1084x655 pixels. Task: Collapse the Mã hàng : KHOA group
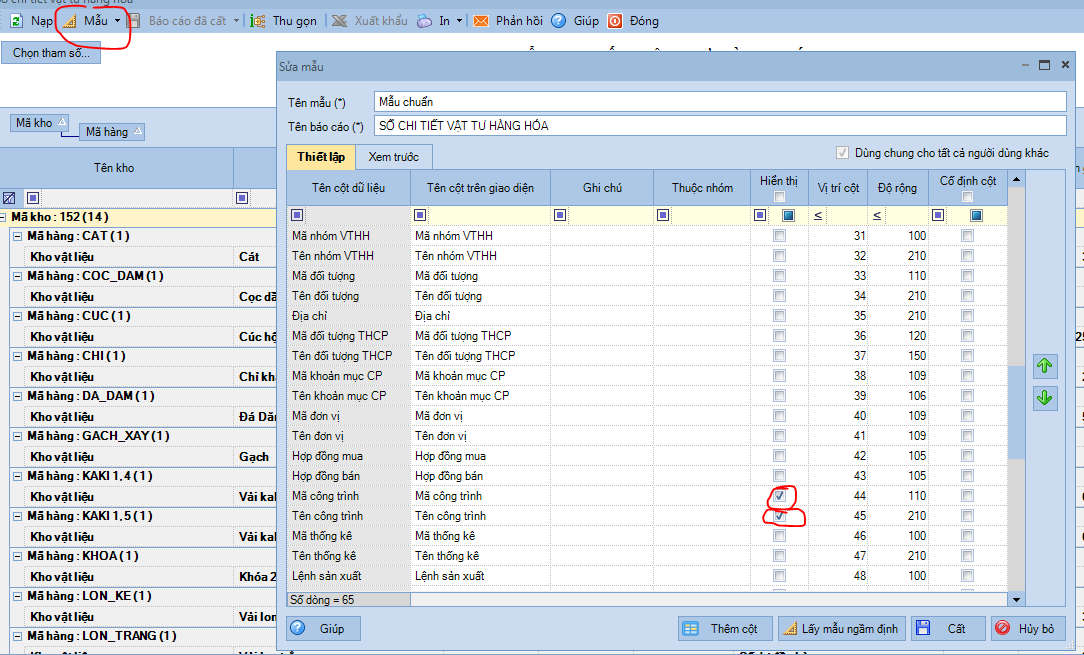pyautogui.click(x=18, y=556)
